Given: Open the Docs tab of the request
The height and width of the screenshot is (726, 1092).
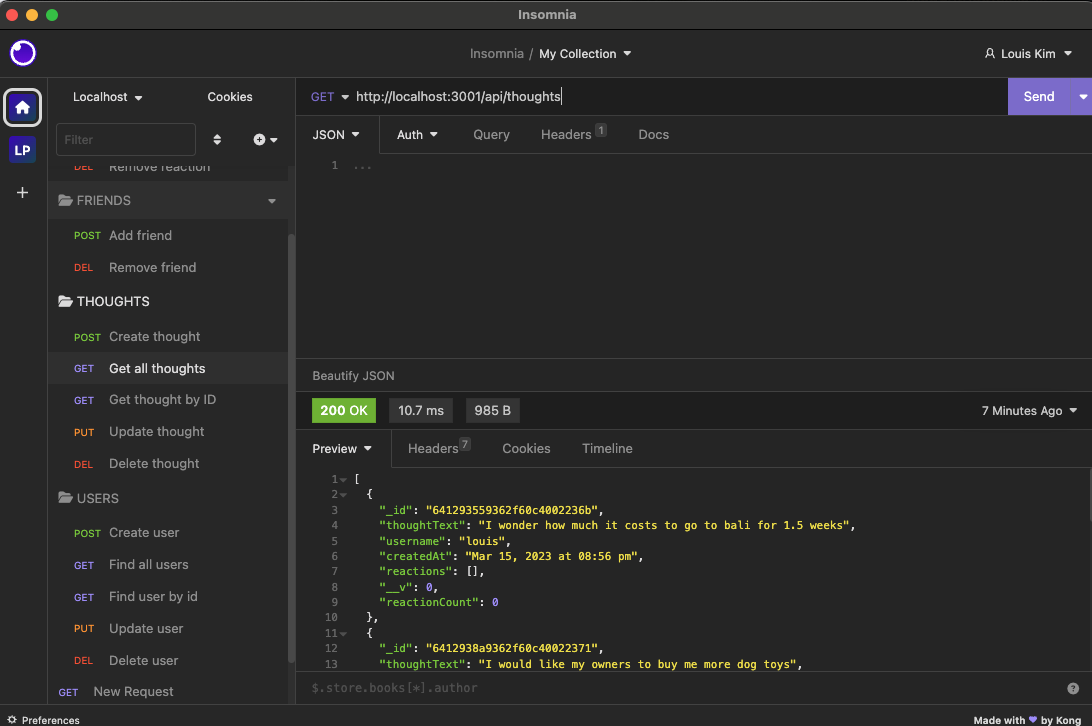Looking at the screenshot, I should click(x=653, y=134).
